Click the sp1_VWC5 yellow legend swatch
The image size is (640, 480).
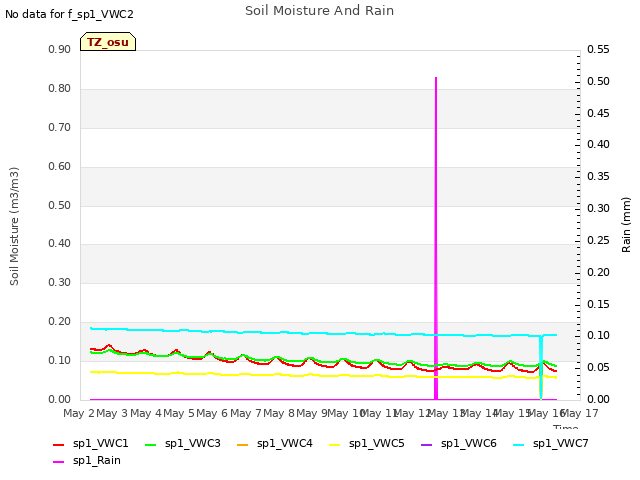(335, 445)
